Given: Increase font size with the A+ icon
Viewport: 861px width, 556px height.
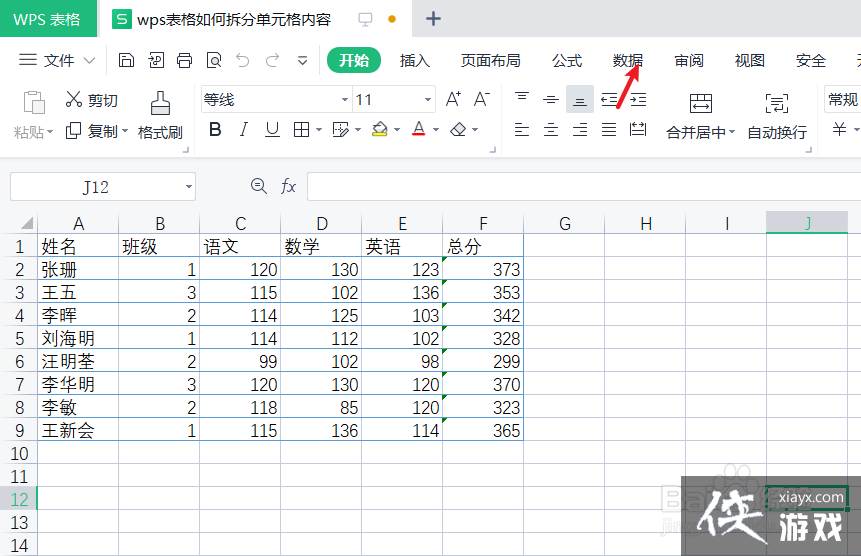Looking at the screenshot, I should pos(453,99).
